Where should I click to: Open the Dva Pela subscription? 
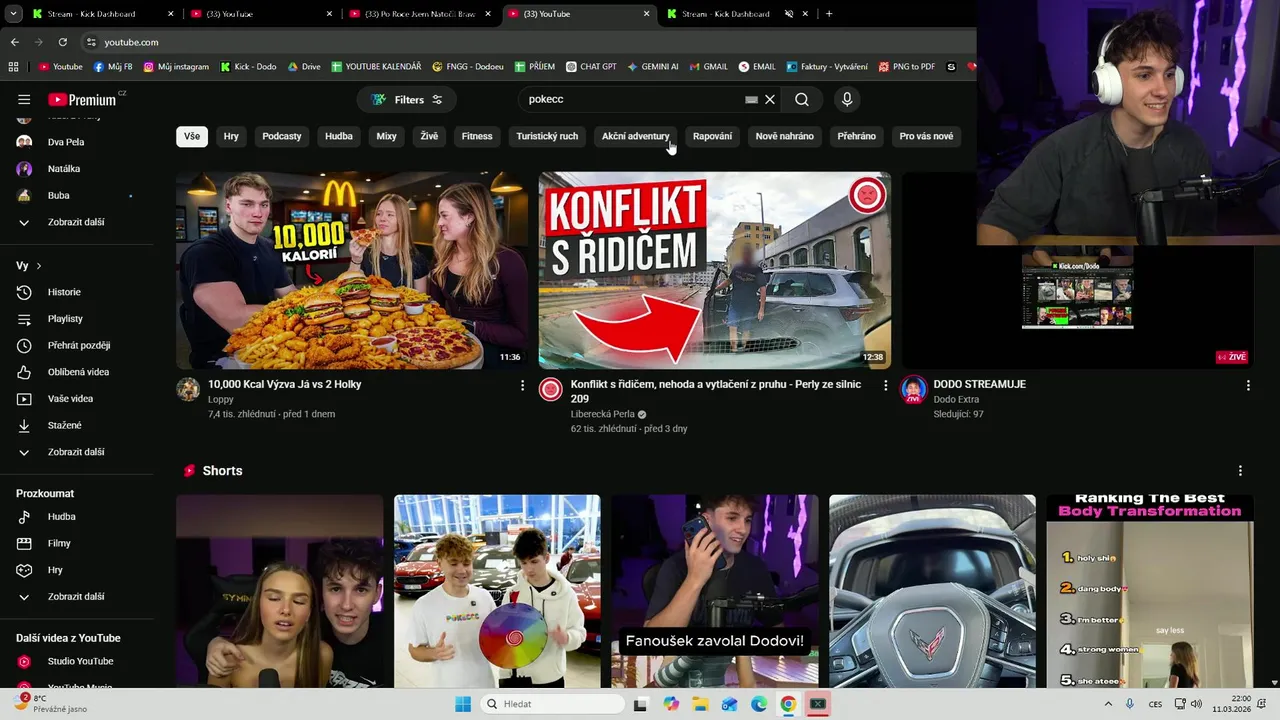coord(76,142)
